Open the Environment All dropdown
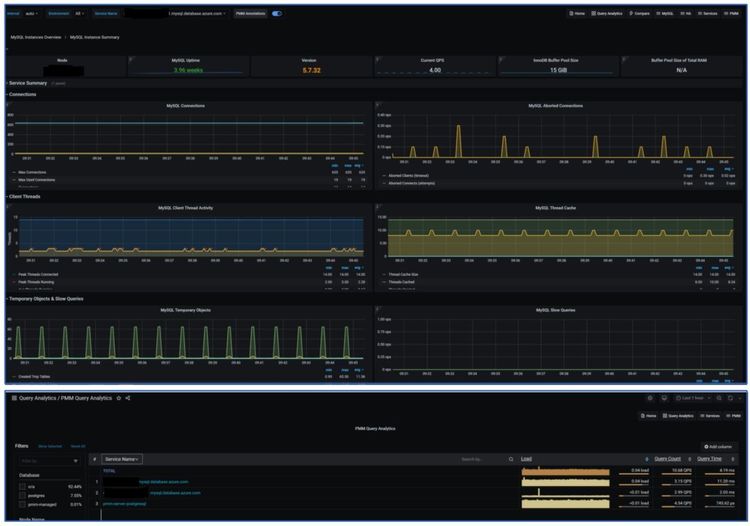This screenshot has width=750, height=526. pos(79,13)
